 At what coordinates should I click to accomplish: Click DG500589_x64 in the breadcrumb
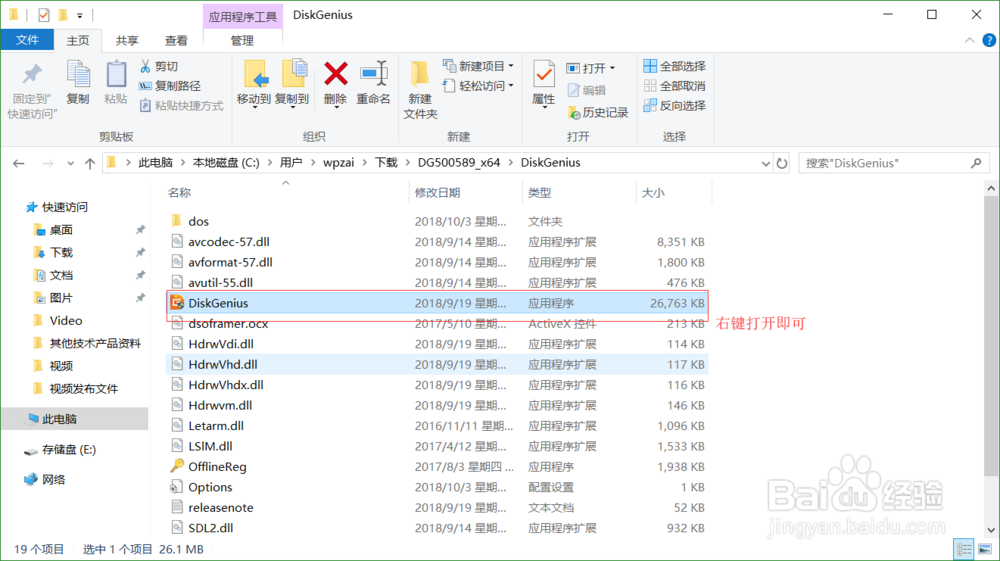(x=459, y=163)
